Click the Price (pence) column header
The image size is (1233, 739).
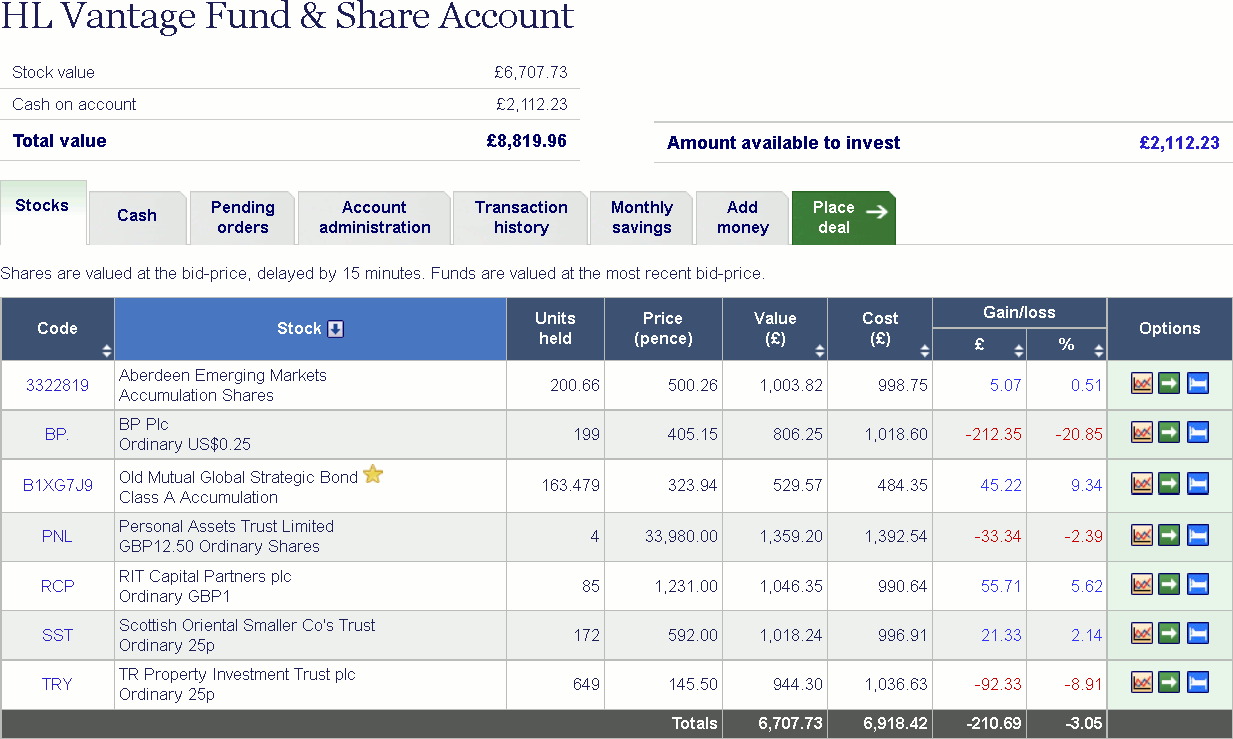[x=663, y=329]
